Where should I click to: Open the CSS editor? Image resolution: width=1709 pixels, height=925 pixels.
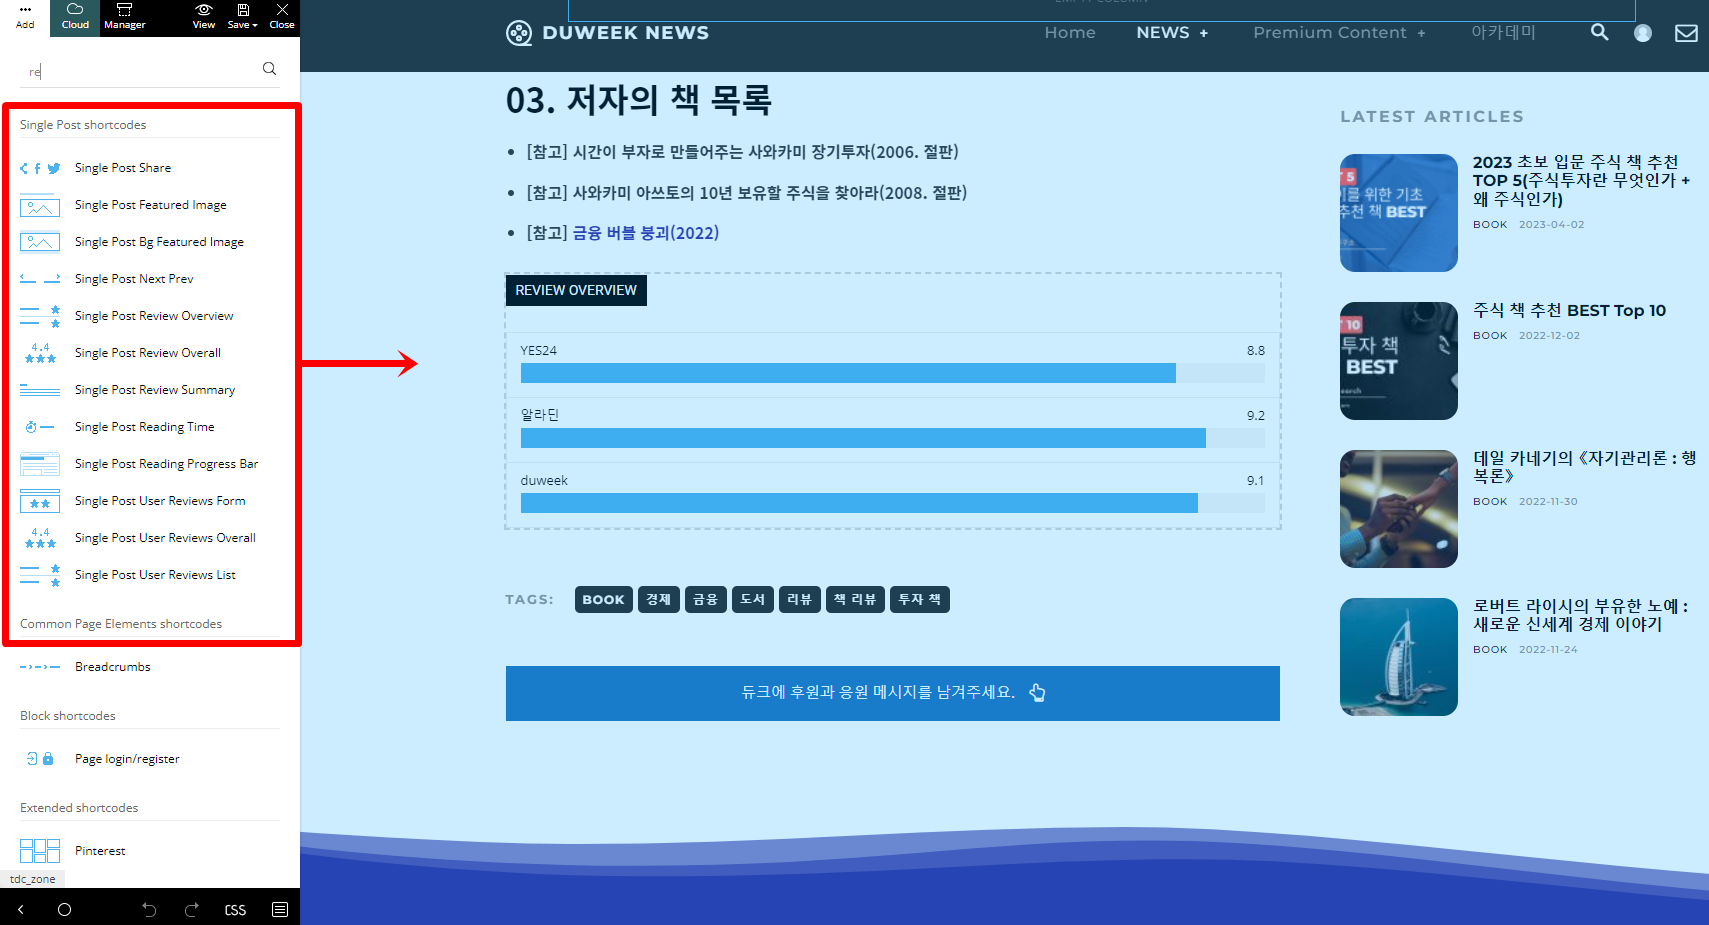pyautogui.click(x=235, y=910)
